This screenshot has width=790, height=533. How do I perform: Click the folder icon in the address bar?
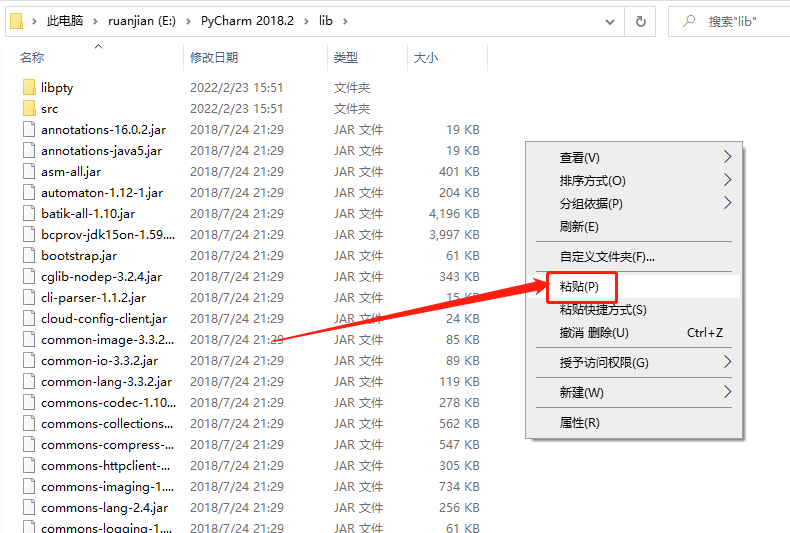click(16, 21)
